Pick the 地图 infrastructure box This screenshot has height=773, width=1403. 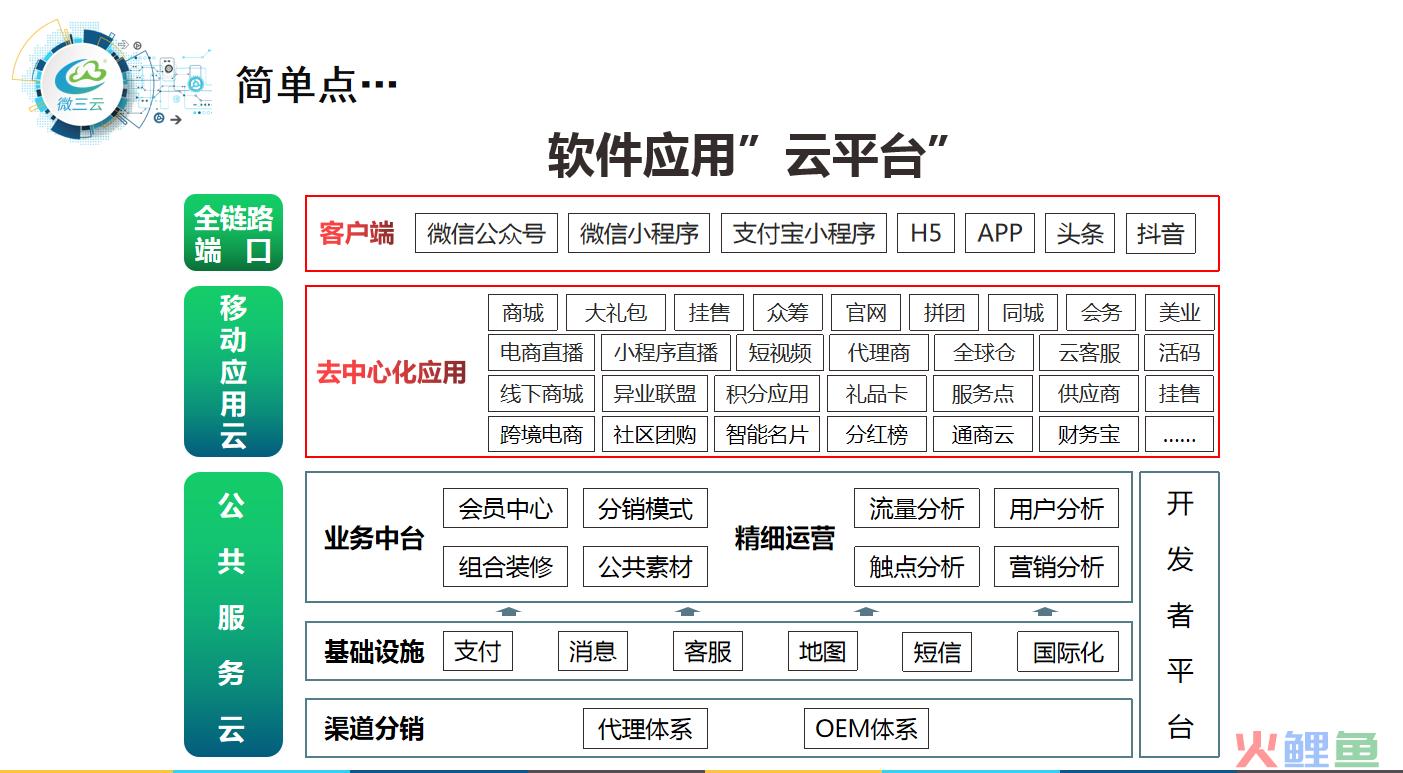click(x=823, y=651)
